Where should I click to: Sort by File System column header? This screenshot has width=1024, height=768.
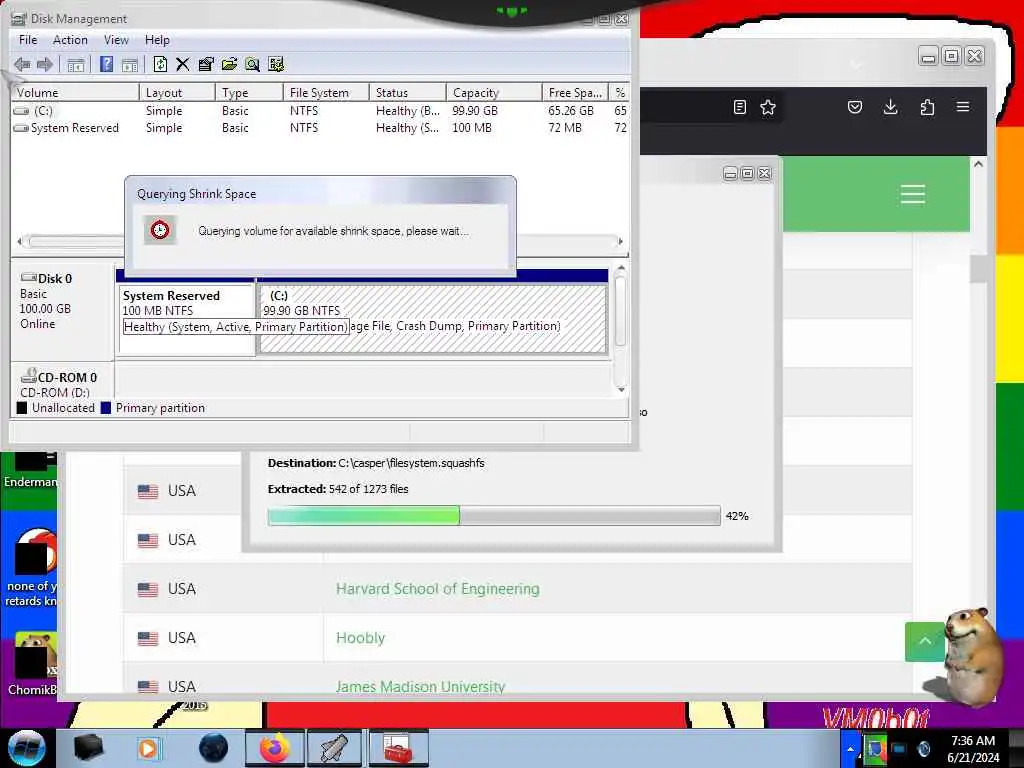(326, 93)
